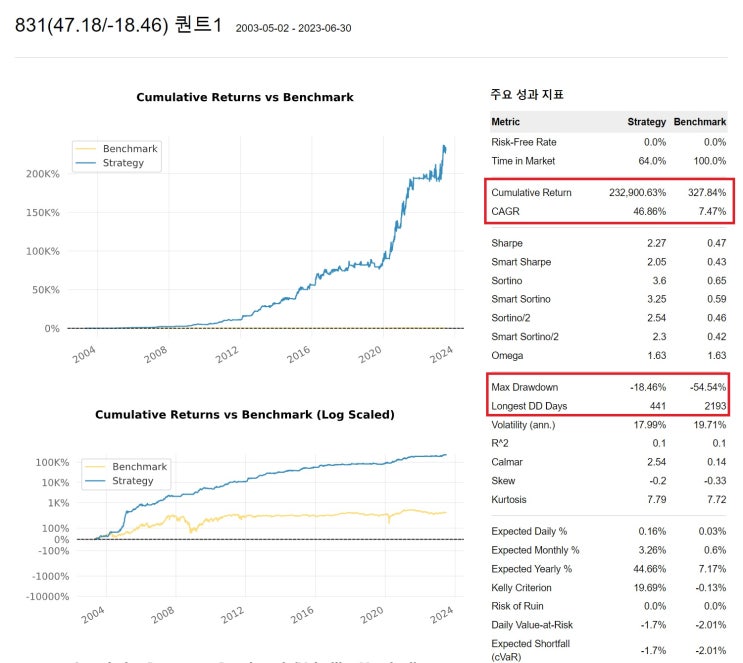Screen dimensions: 743x663
Task: Click the CAGR row label
Action: click(505, 211)
